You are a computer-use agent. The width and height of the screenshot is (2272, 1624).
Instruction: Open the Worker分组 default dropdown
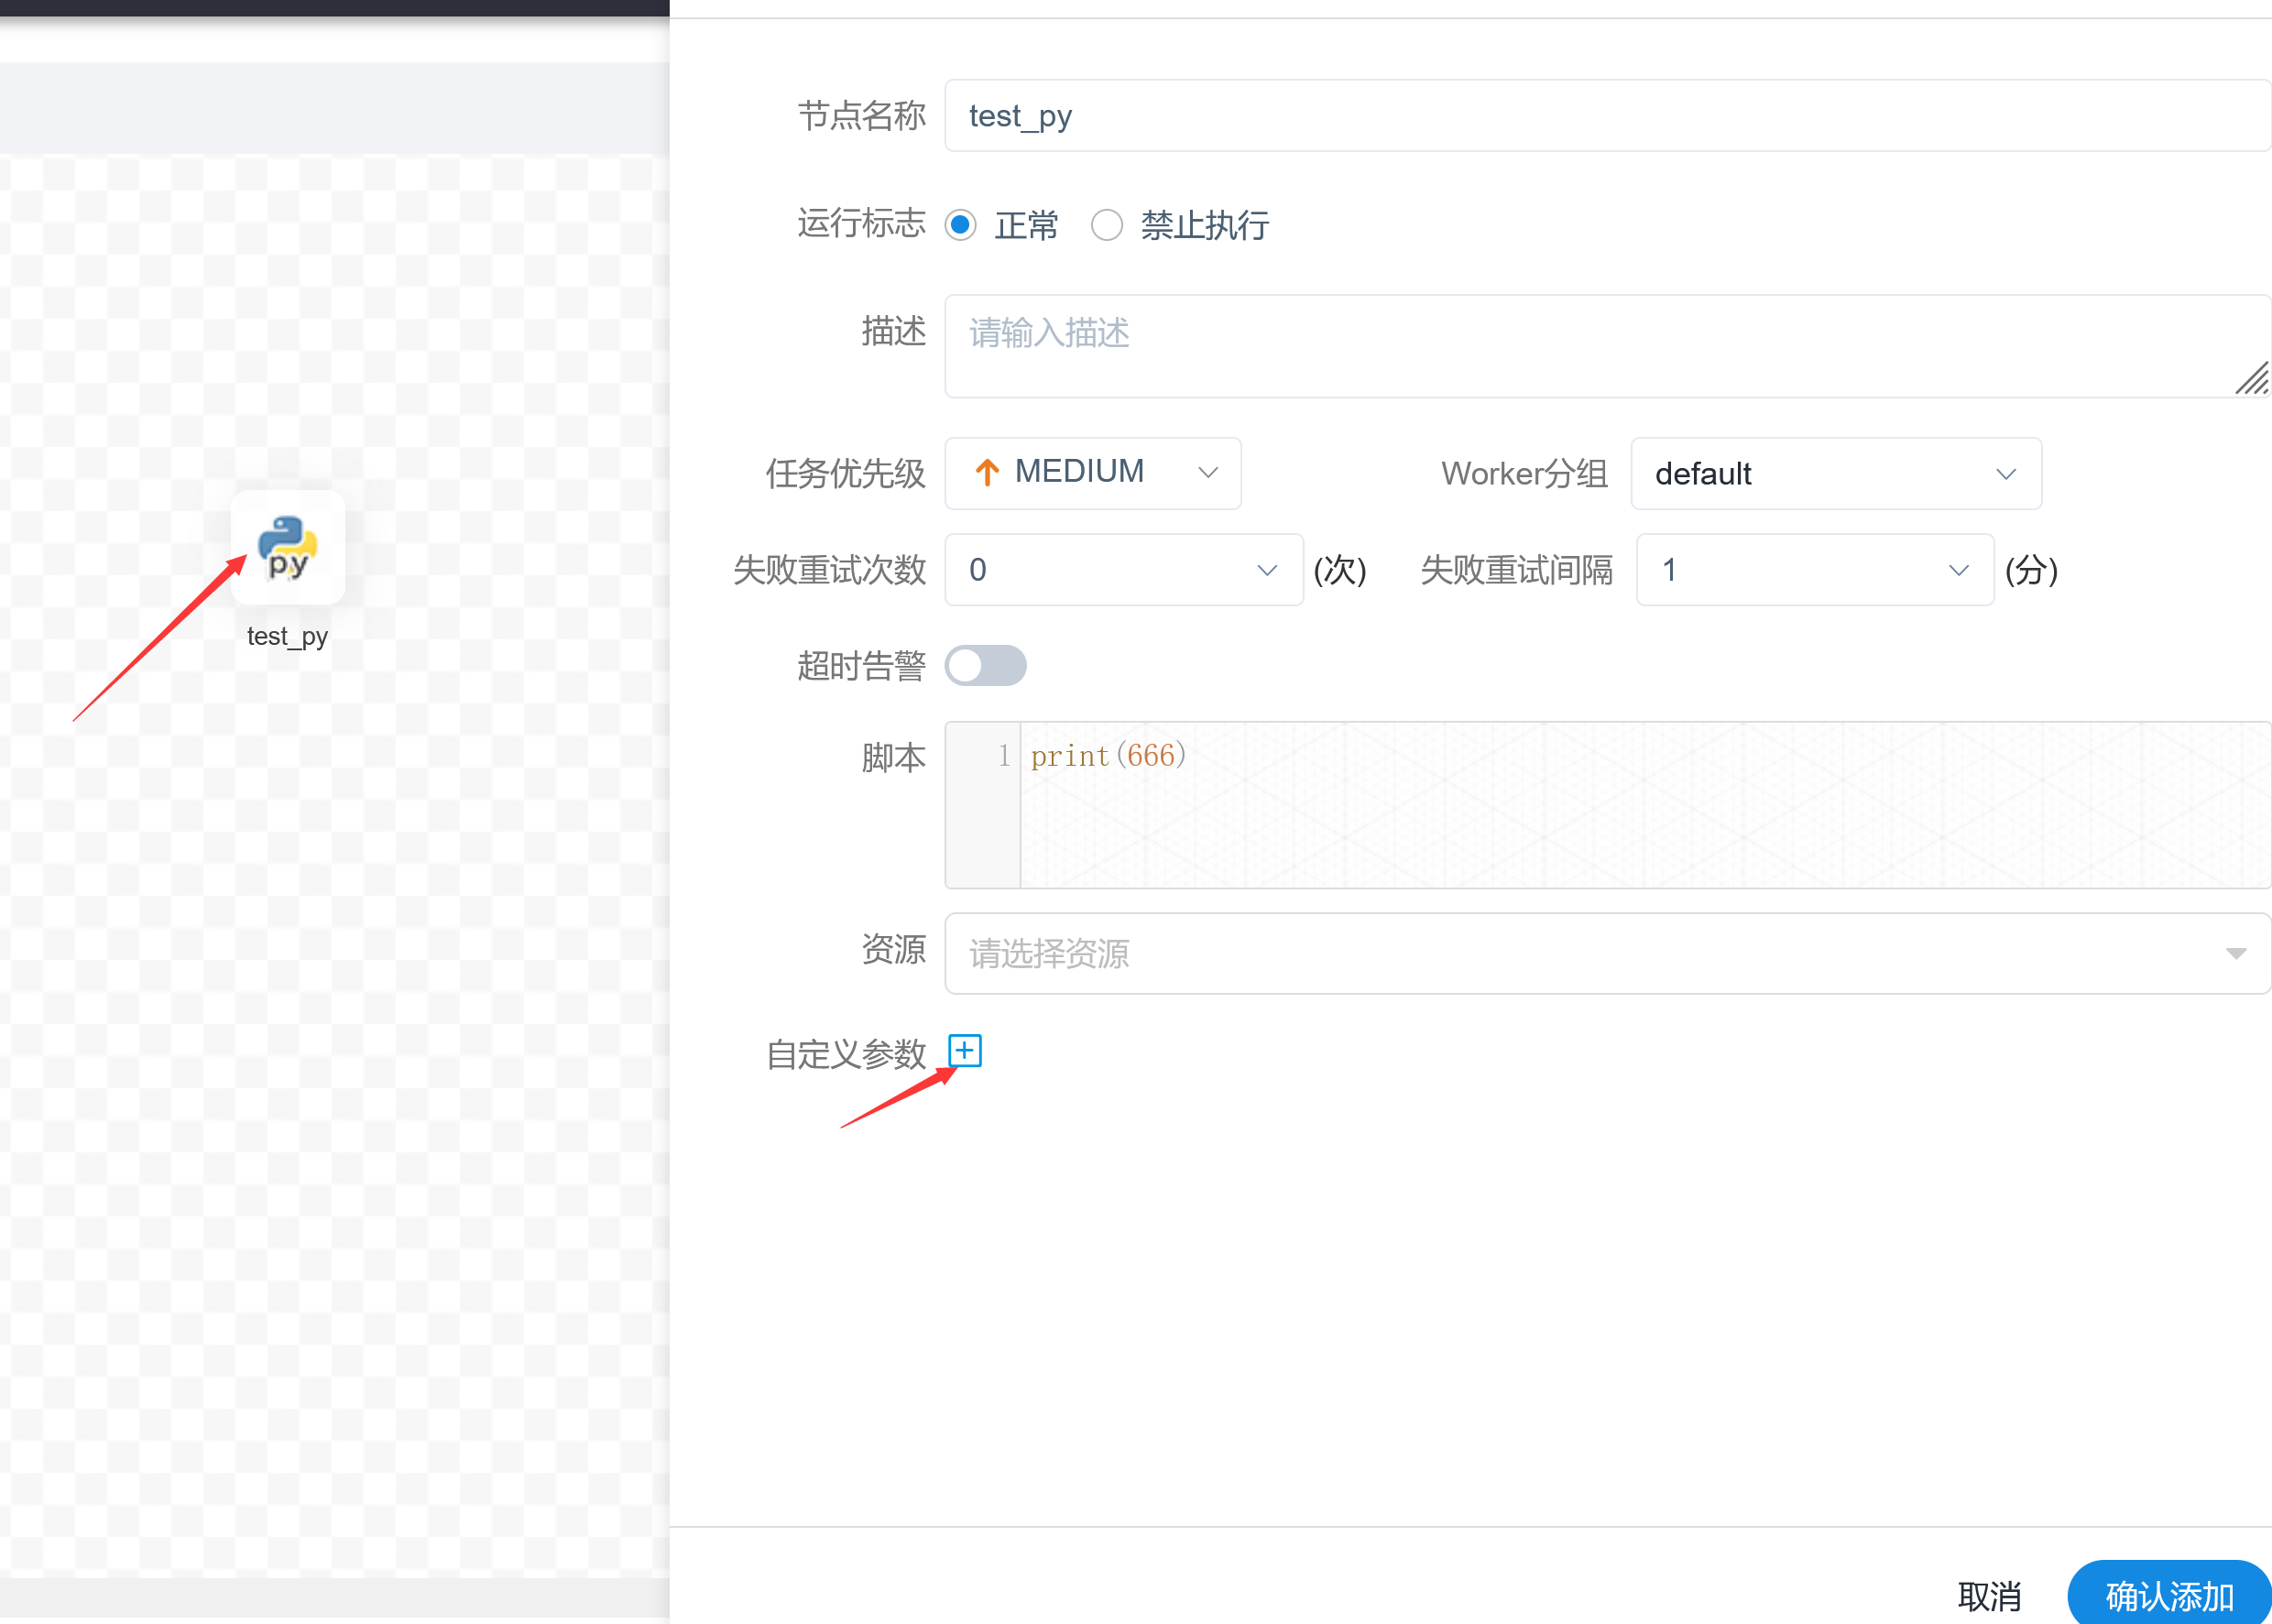point(1835,474)
